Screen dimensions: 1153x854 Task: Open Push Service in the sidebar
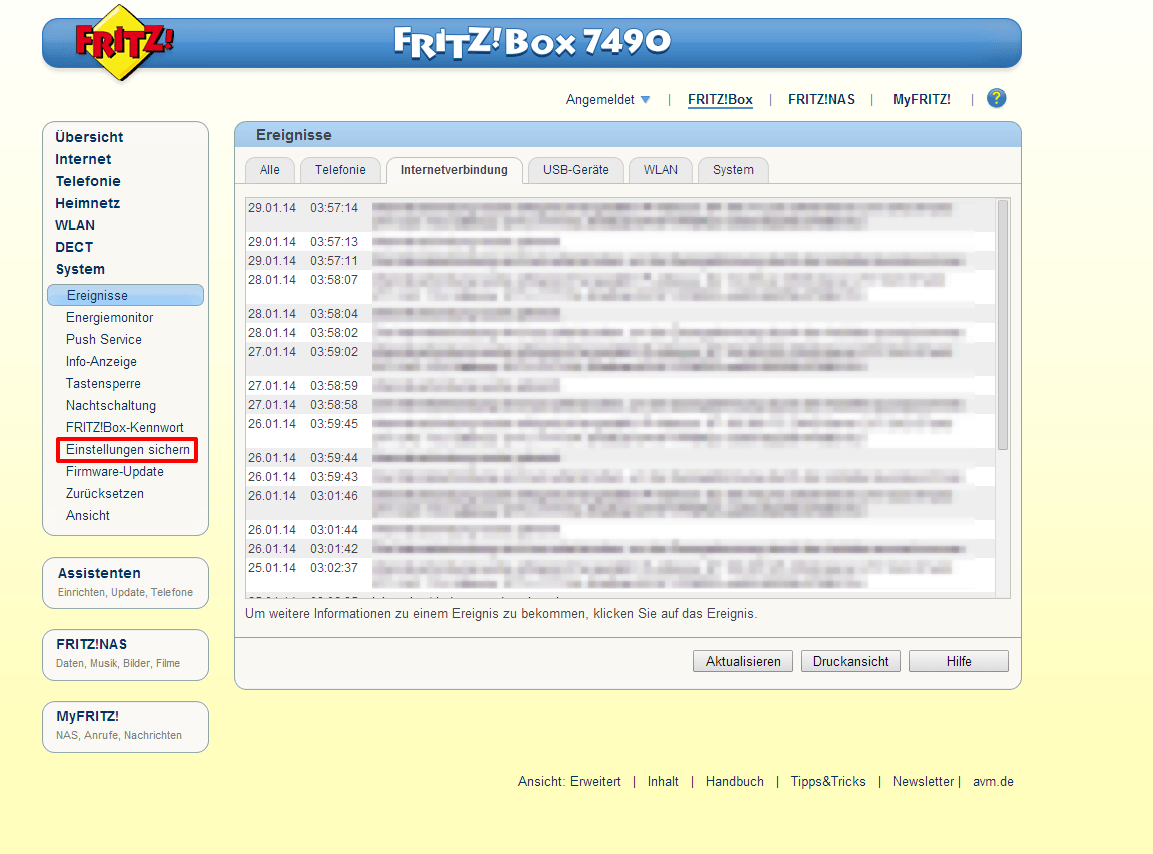(104, 339)
